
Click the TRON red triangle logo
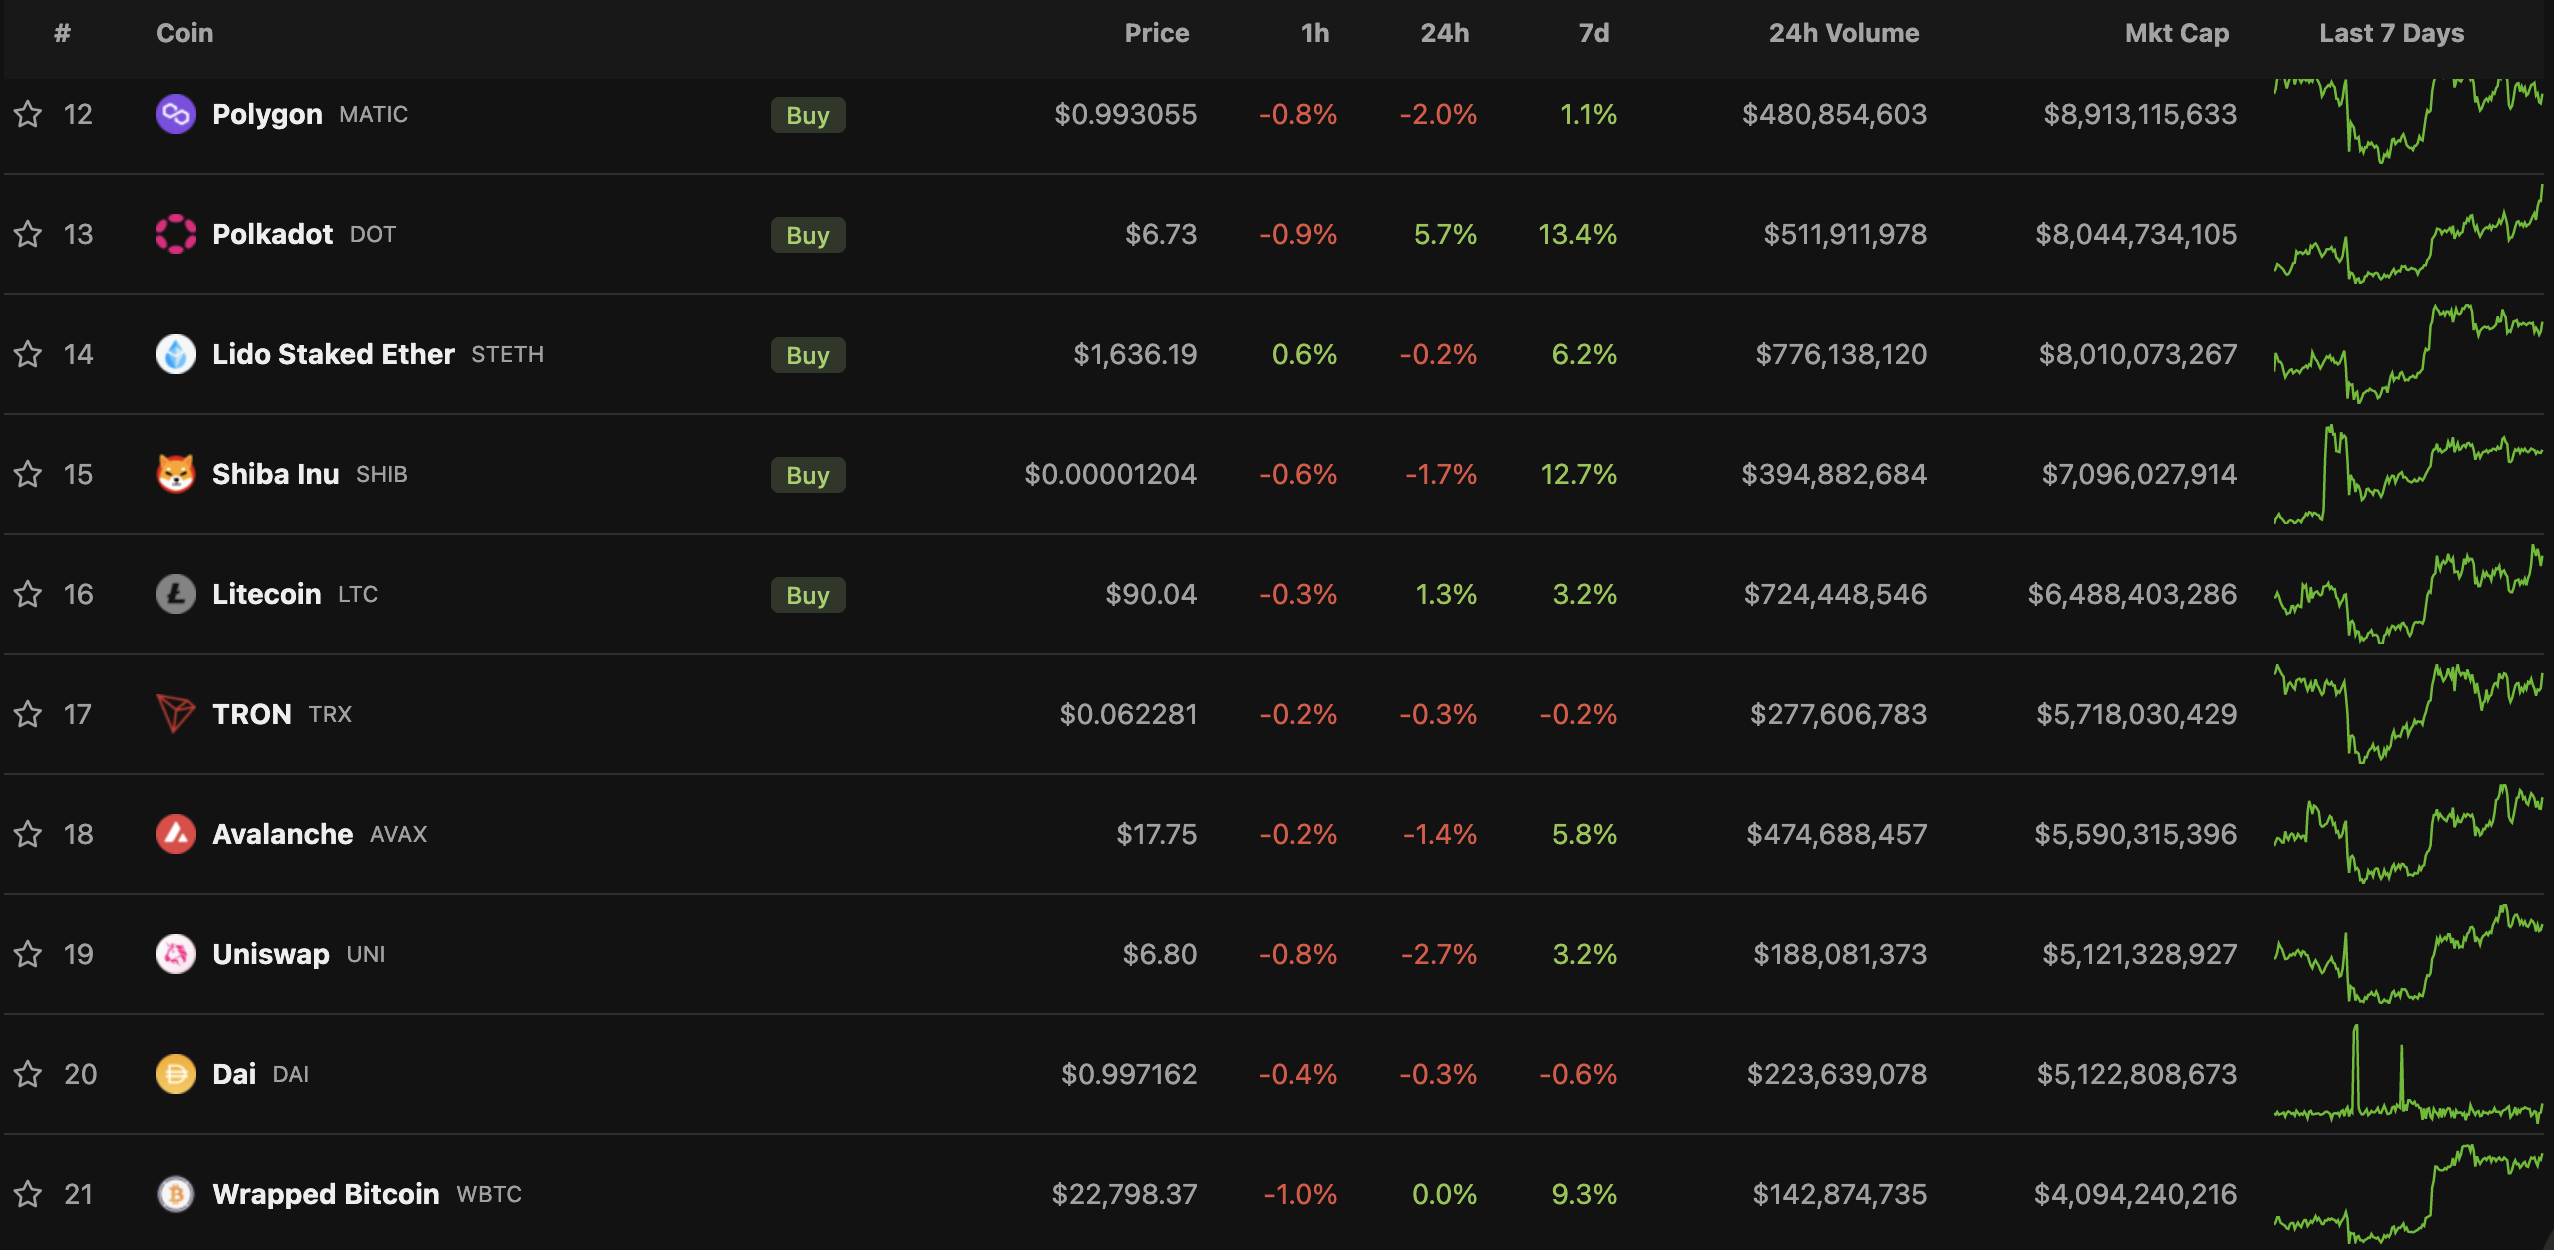tap(175, 714)
